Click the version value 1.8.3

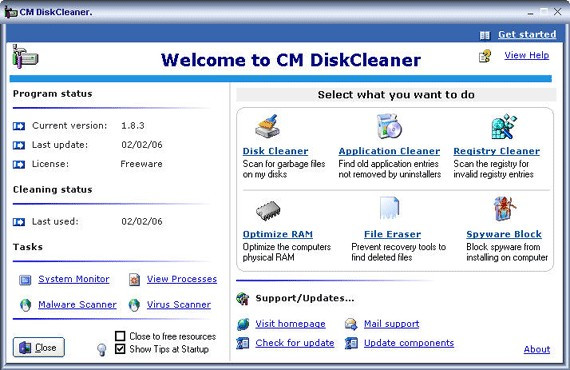pos(133,126)
